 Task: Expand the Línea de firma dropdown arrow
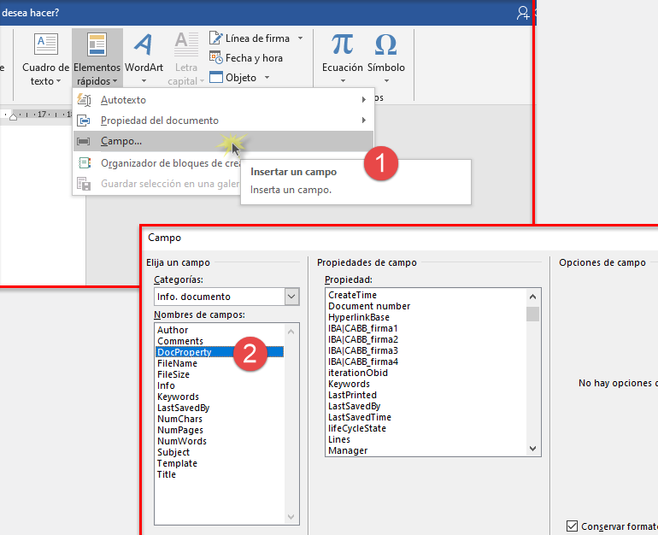tap(300, 38)
